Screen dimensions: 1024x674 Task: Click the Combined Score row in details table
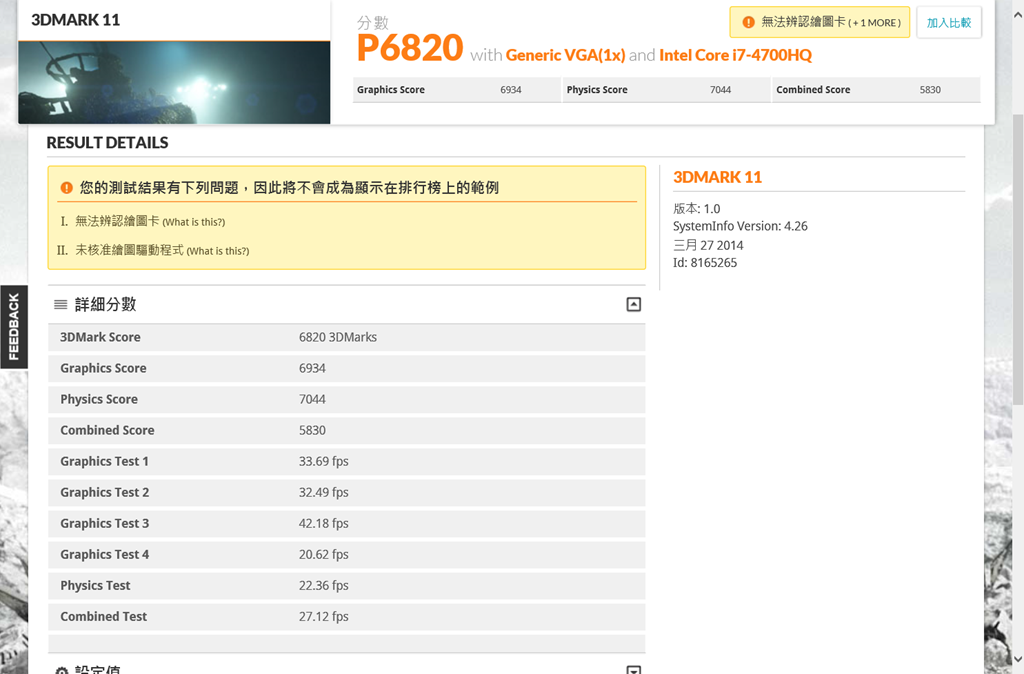coord(347,430)
